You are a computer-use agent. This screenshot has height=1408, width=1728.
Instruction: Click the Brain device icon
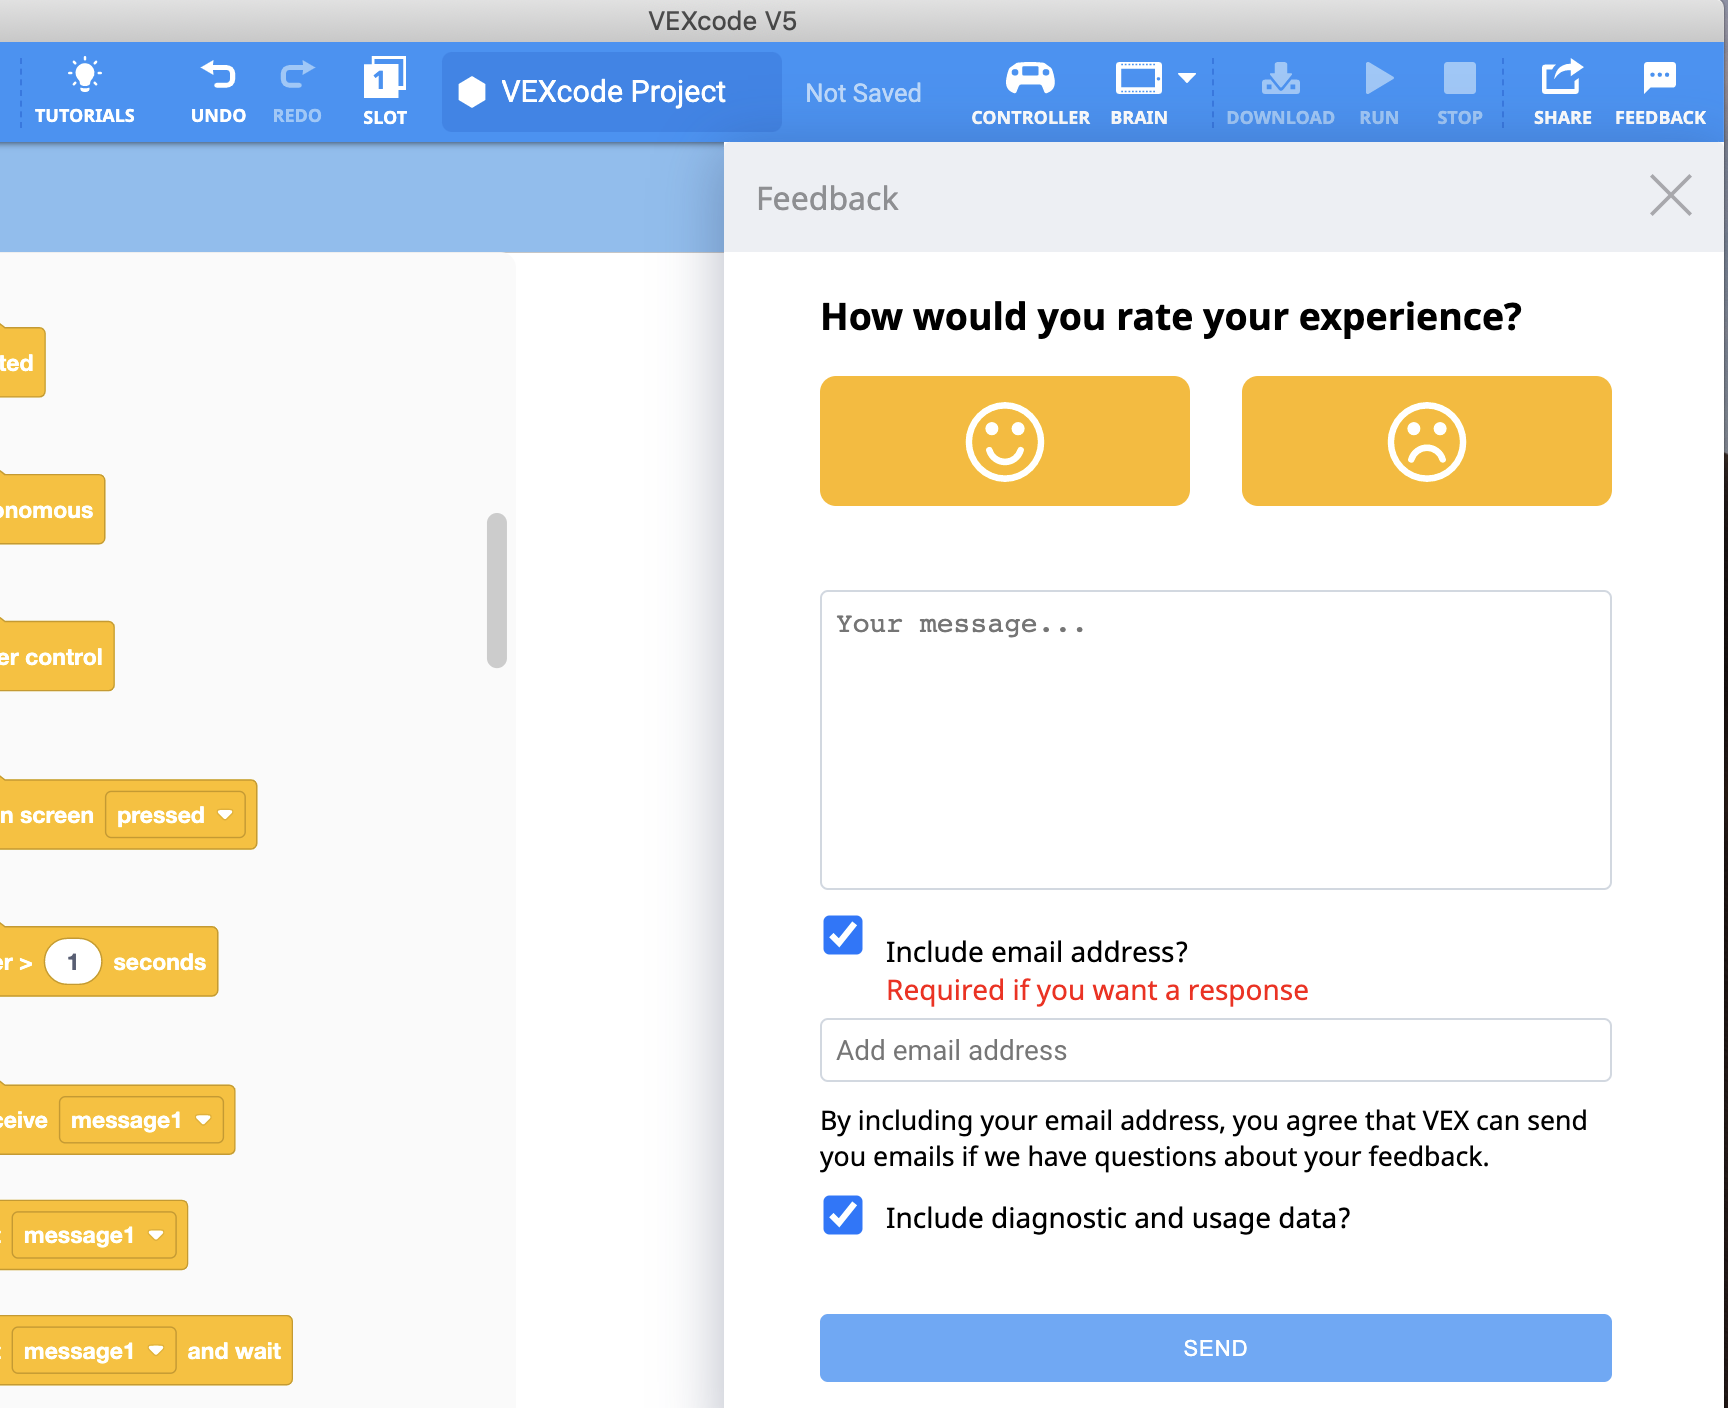click(x=1138, y=78)
